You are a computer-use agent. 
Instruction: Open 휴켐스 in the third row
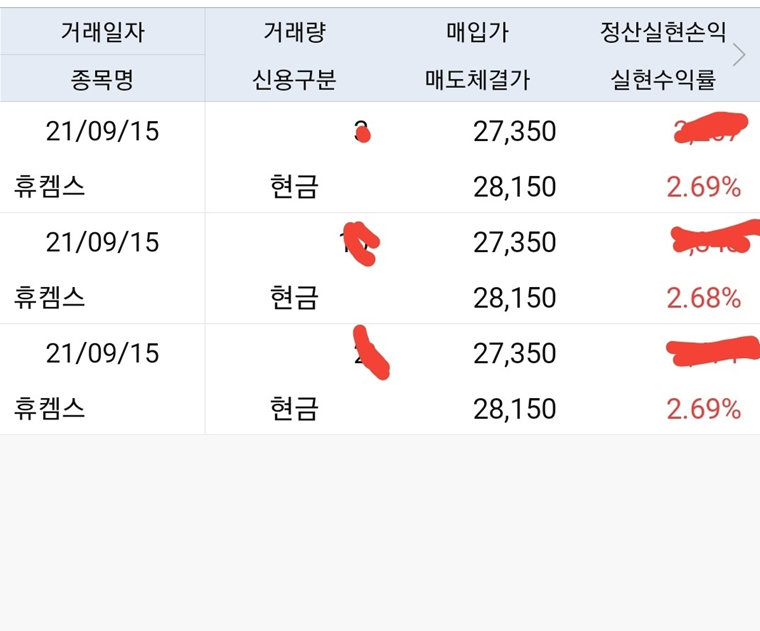click(x=50, y=409)
